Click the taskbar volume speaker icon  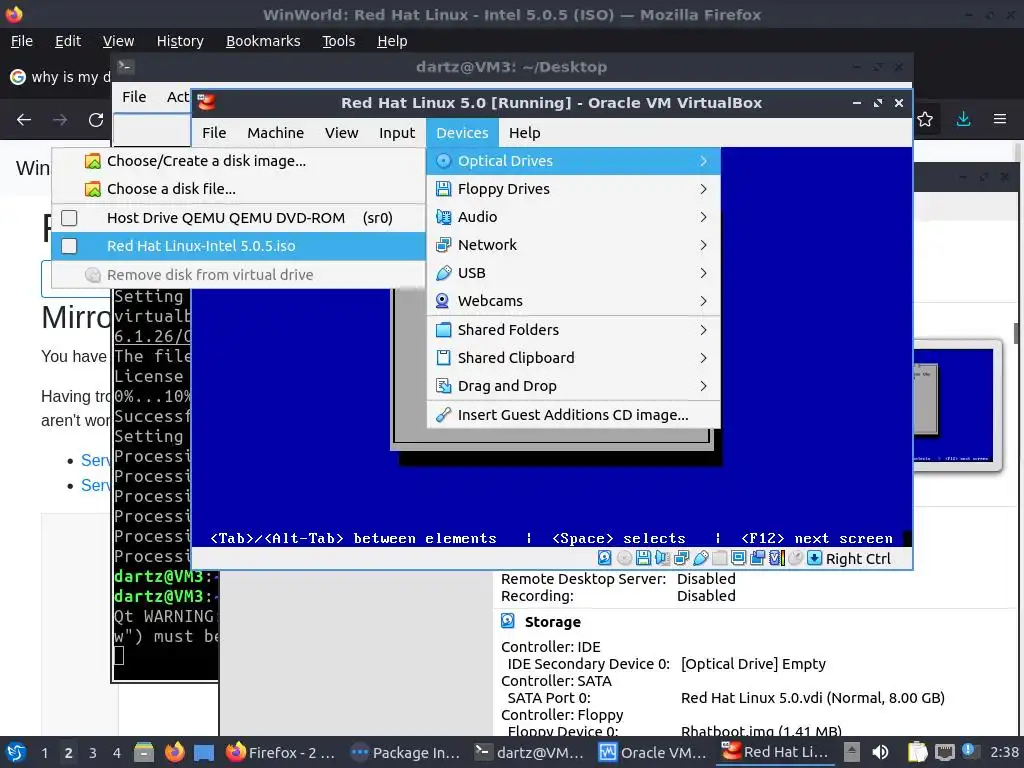(x=880, y=752)
